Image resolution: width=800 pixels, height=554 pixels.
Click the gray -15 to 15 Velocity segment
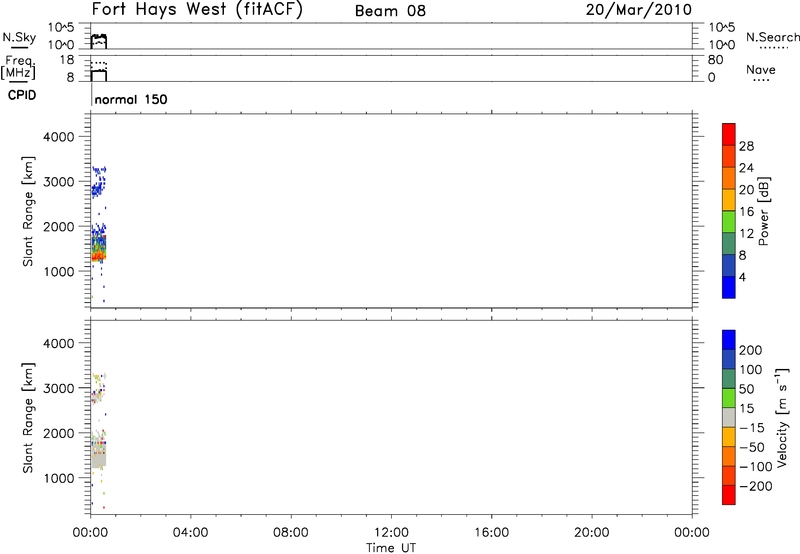(x=729, y=417)
